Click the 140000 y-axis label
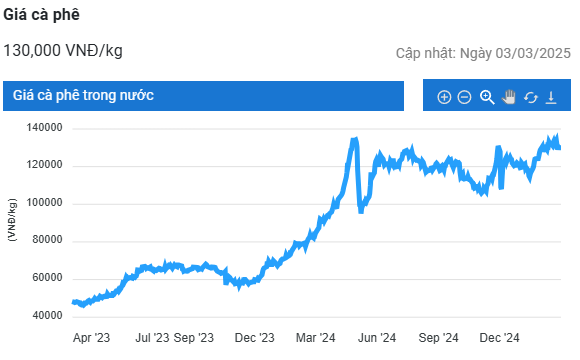 point(44,128)
